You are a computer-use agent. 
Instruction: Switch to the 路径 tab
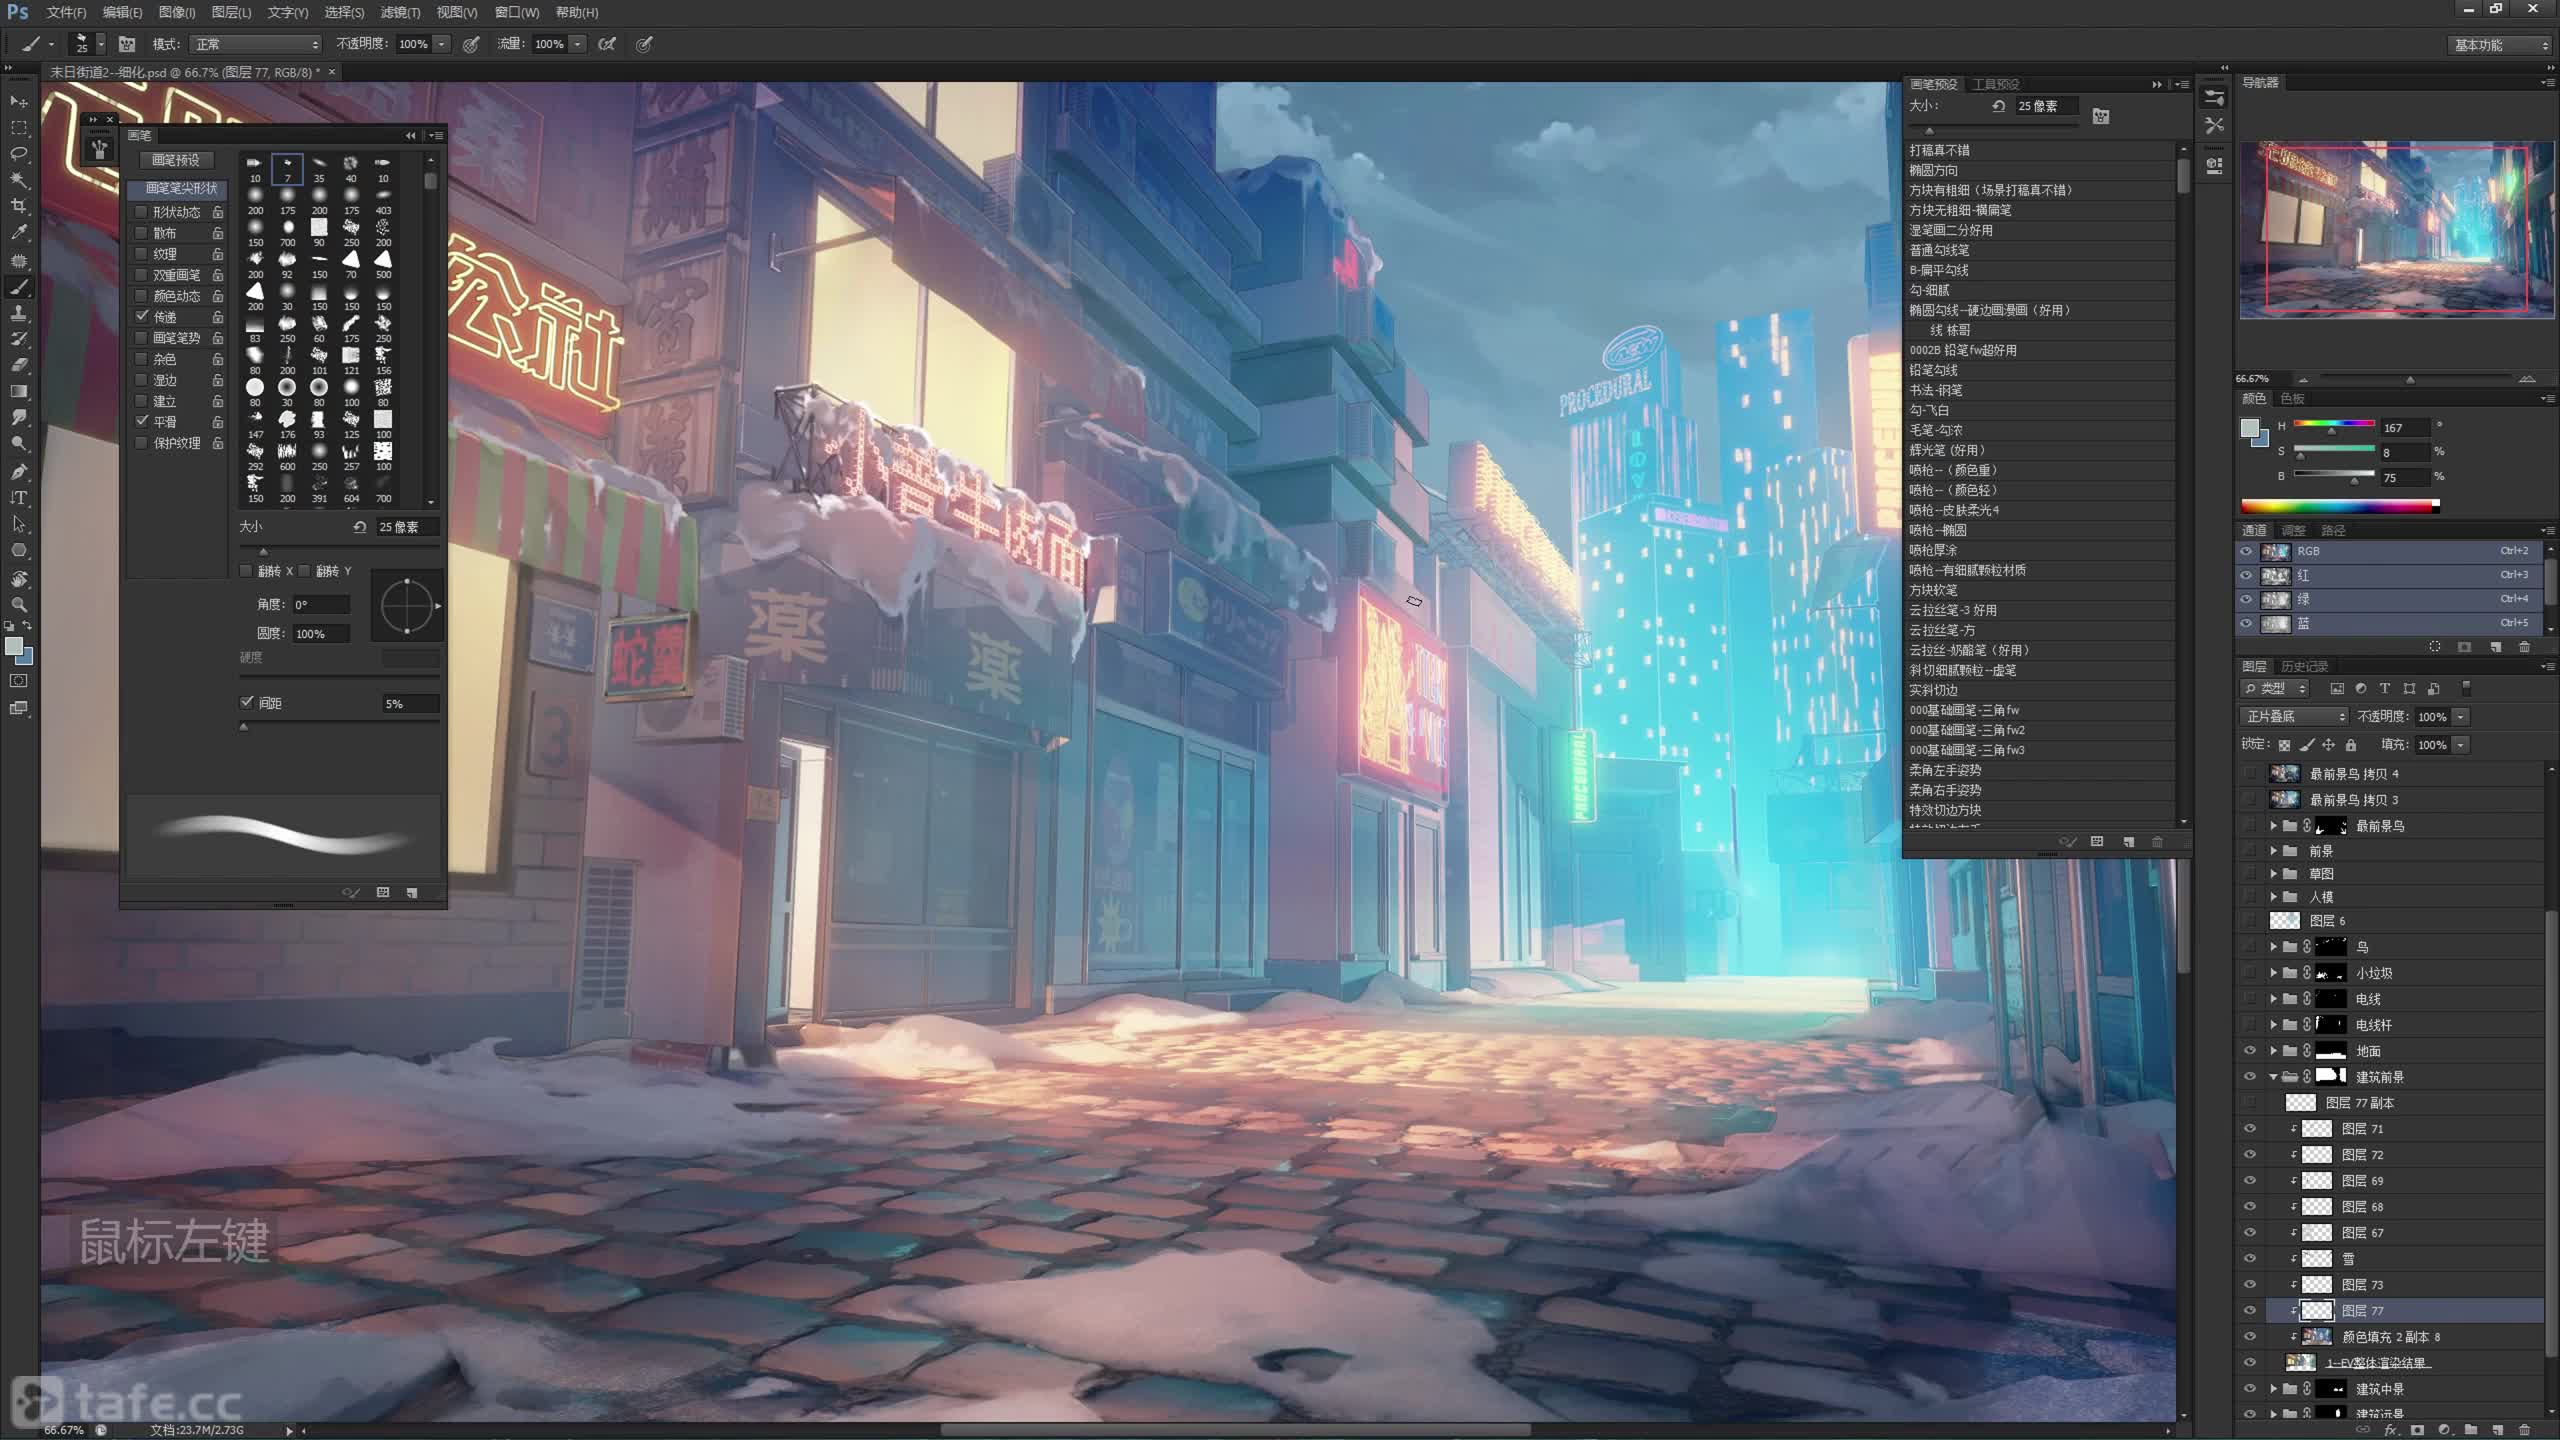(2333, 530)
